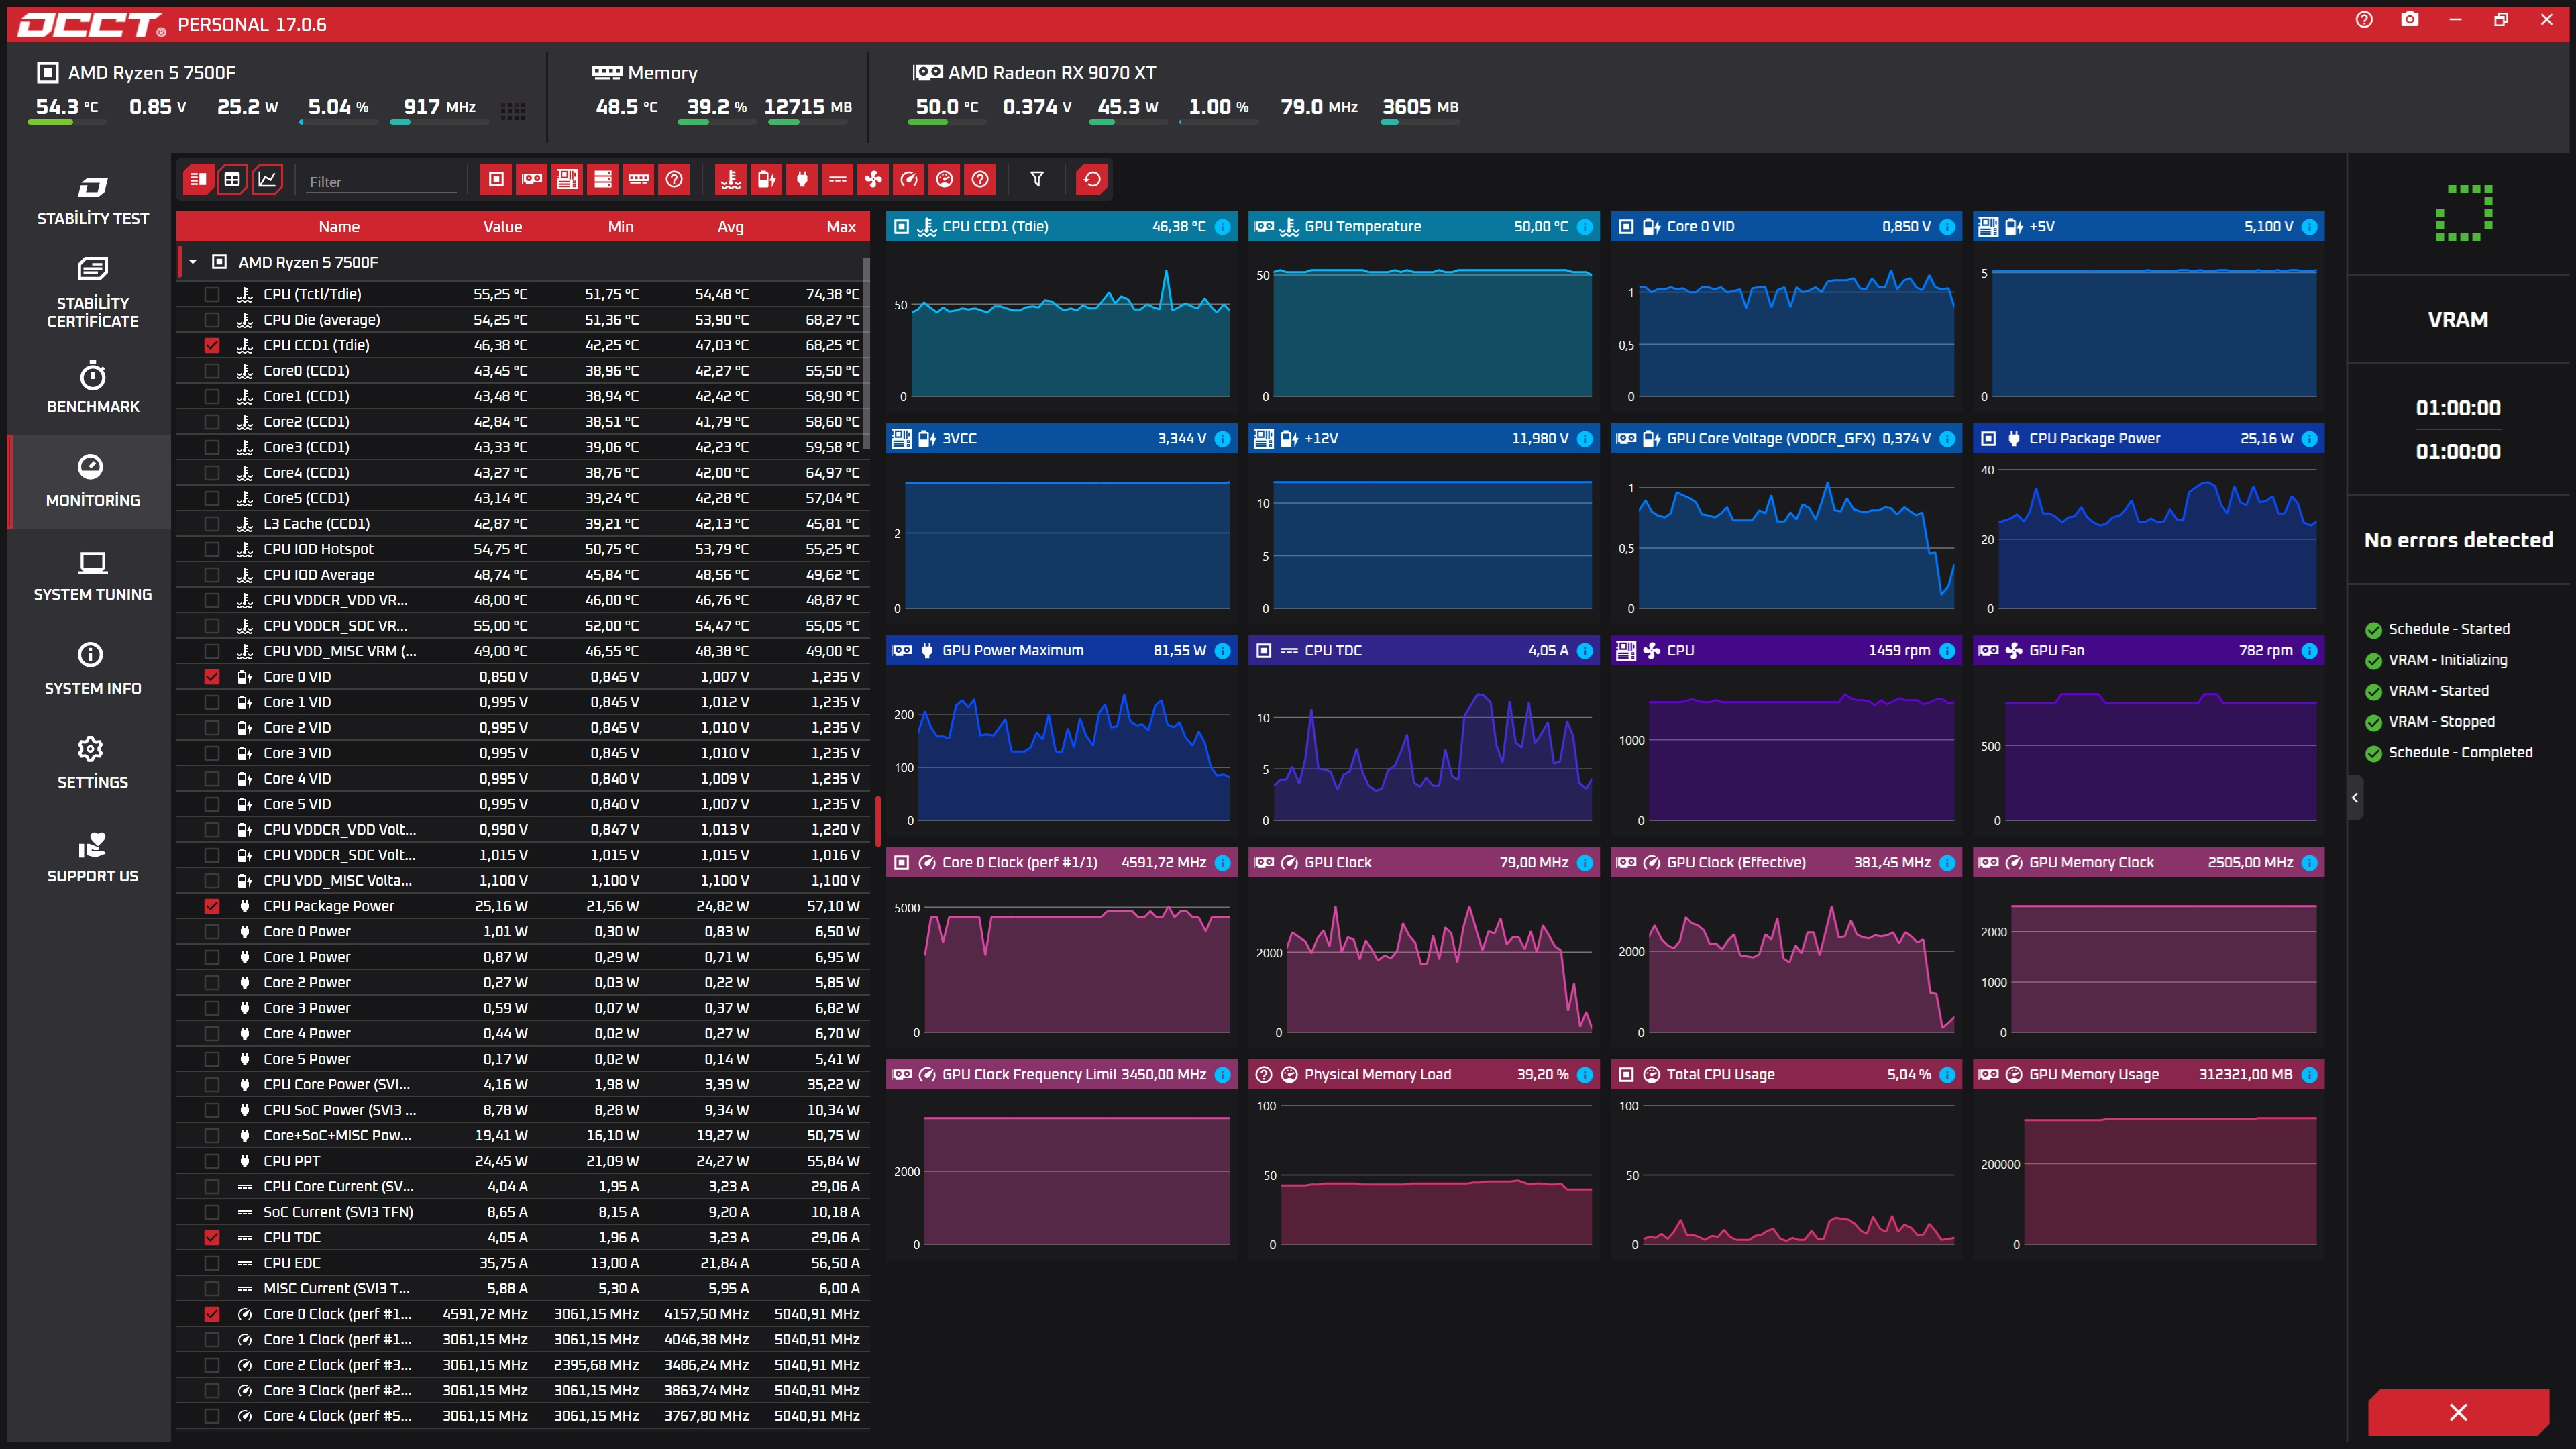Toggle the usage gauge sensor filter
The width and height of the screenshot is (2576, 1449).
[x=944, y=180]
